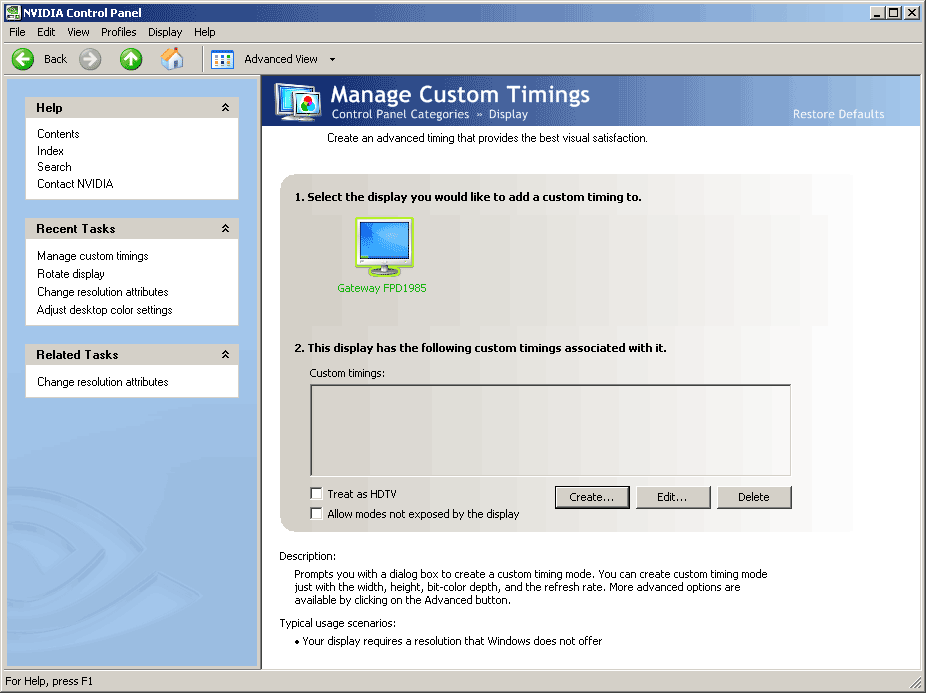Click the Delete button

tap(754, 497)
